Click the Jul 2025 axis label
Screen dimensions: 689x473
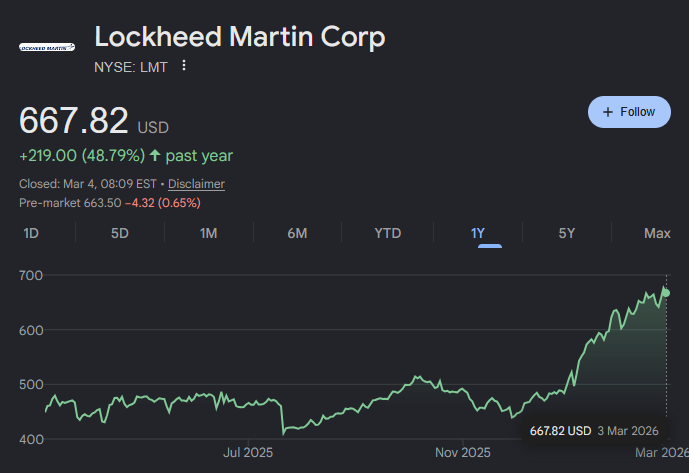(248, 452)
